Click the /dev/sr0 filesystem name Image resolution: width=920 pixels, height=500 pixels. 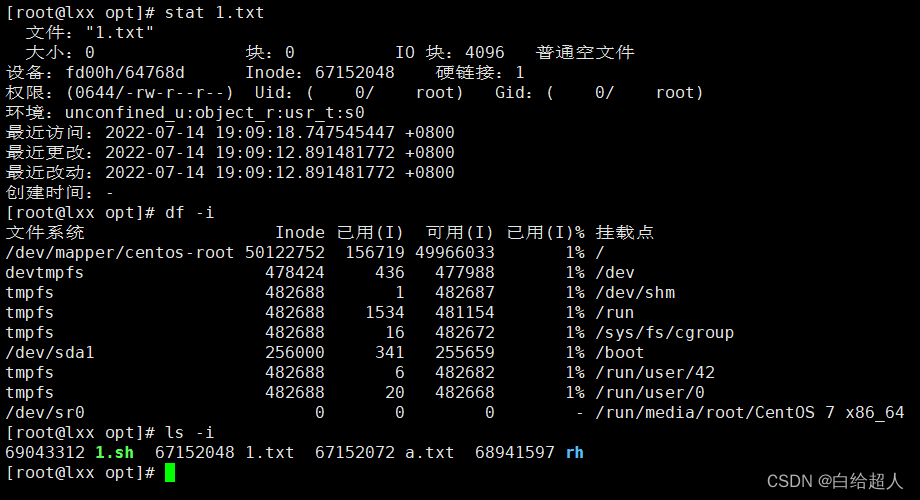point(45,412)
